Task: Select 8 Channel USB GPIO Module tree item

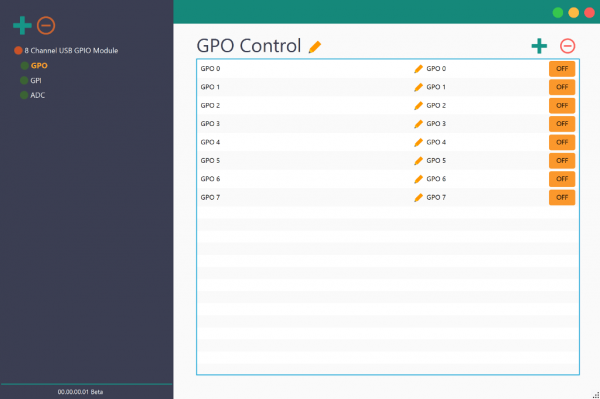Action: (x=71, y=50)
